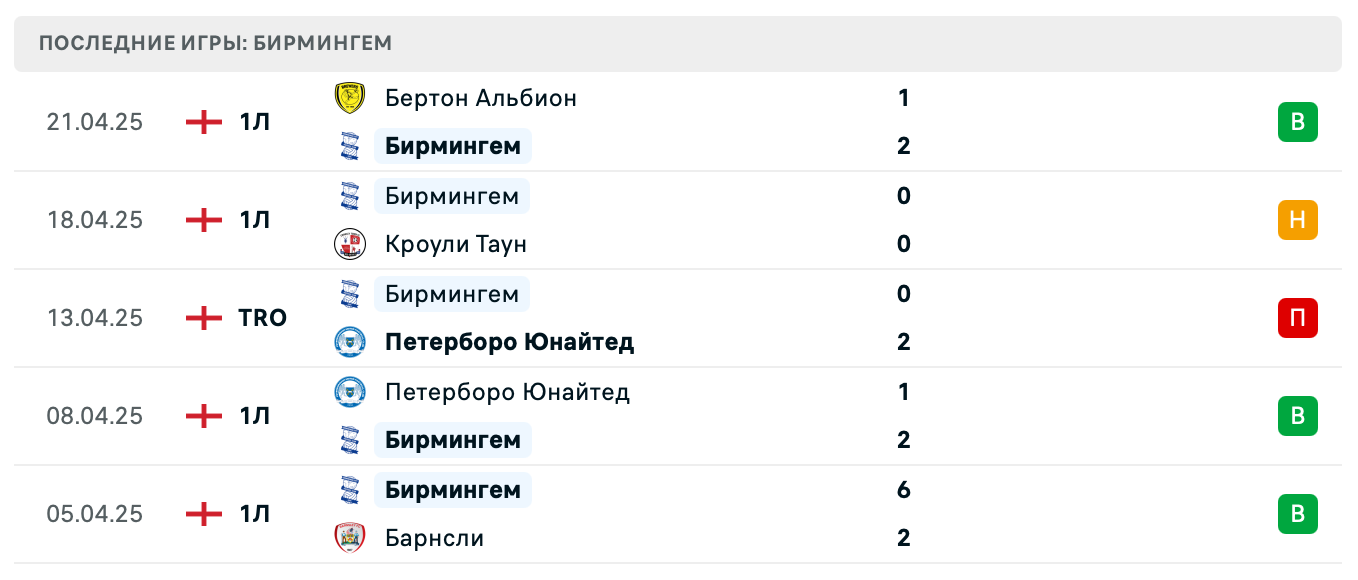The height and width of the screenshot is (580, 1358).
Task: Open the 1Л label beside the 08.04.25 date
Action: [x=258, y=416]
